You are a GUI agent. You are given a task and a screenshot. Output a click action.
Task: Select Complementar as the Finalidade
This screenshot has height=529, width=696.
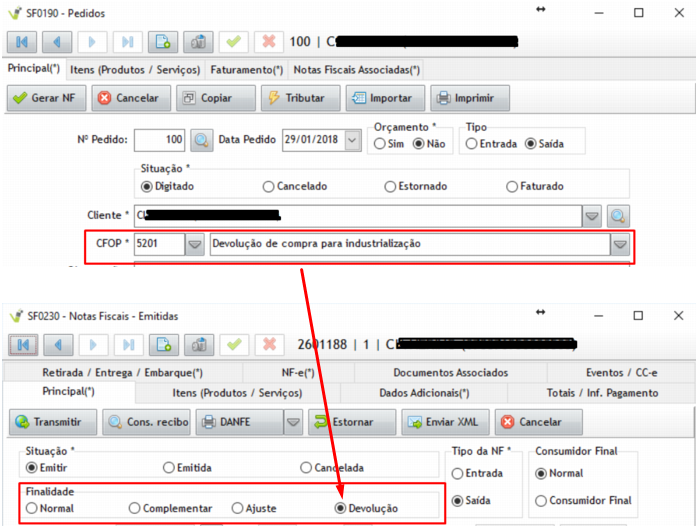pyautogui.click(x=134, y=508)
